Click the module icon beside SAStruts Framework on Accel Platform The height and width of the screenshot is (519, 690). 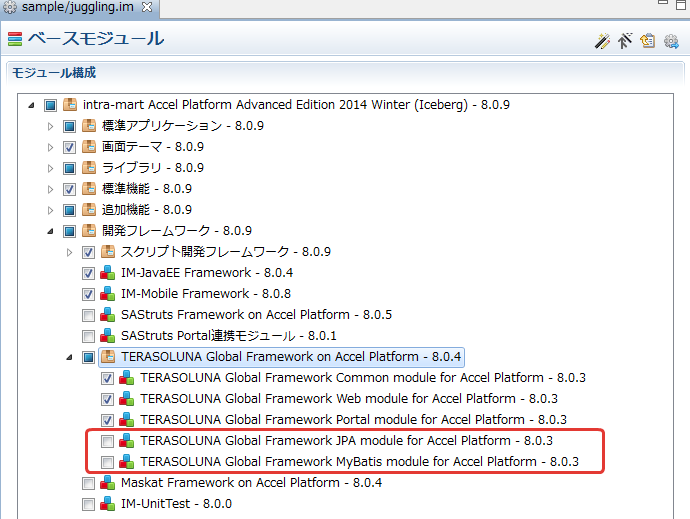coord(108,315)
